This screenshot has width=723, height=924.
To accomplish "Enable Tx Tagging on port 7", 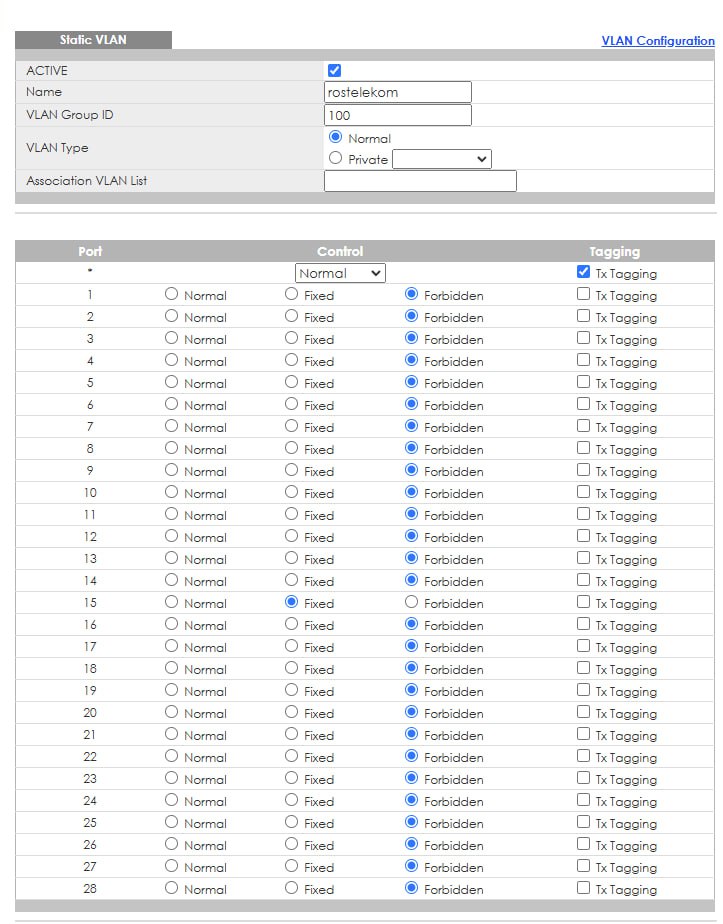I will (x=583, y=425).
